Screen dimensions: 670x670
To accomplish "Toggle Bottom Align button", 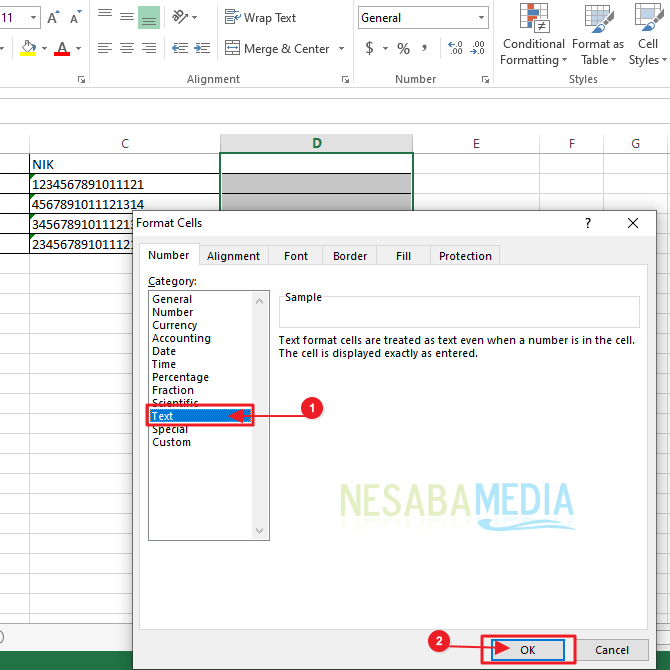I will [x=148, y=17].
